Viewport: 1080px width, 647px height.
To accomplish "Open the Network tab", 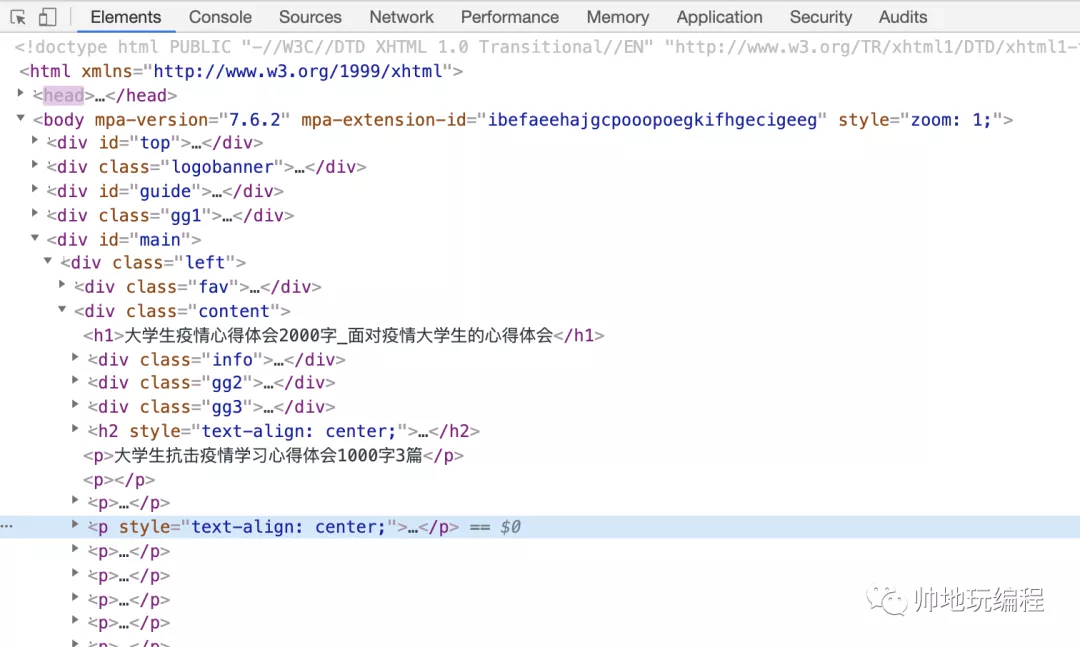I will [401, 17].
